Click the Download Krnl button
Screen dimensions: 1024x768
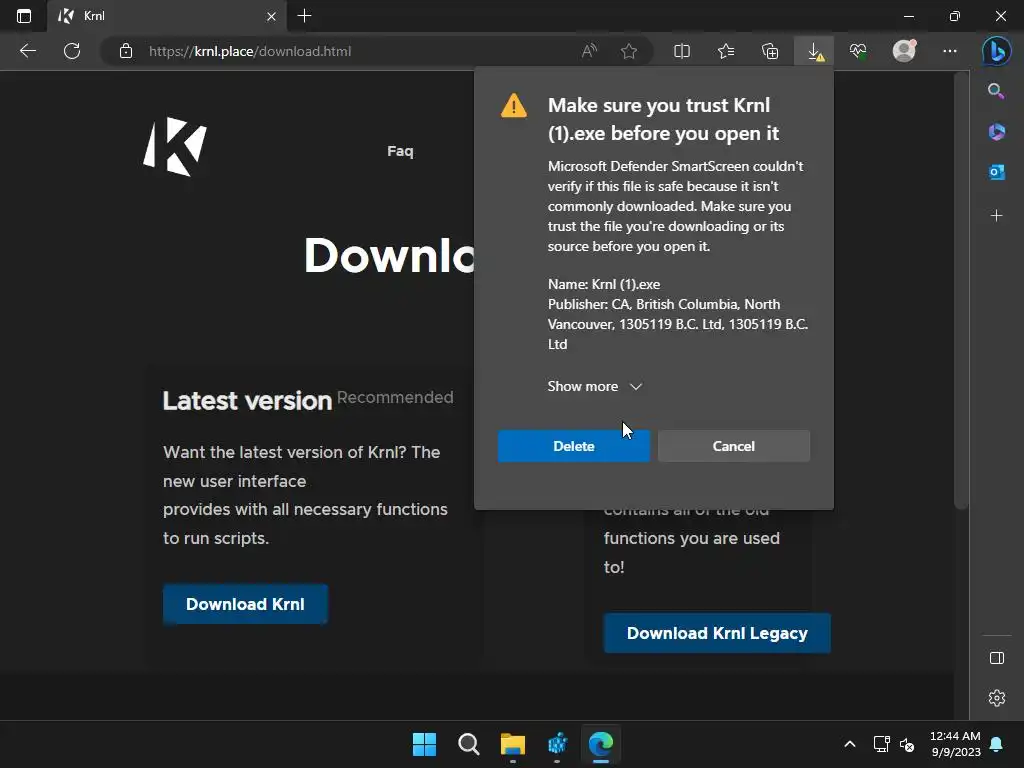[x=245, y=604]
